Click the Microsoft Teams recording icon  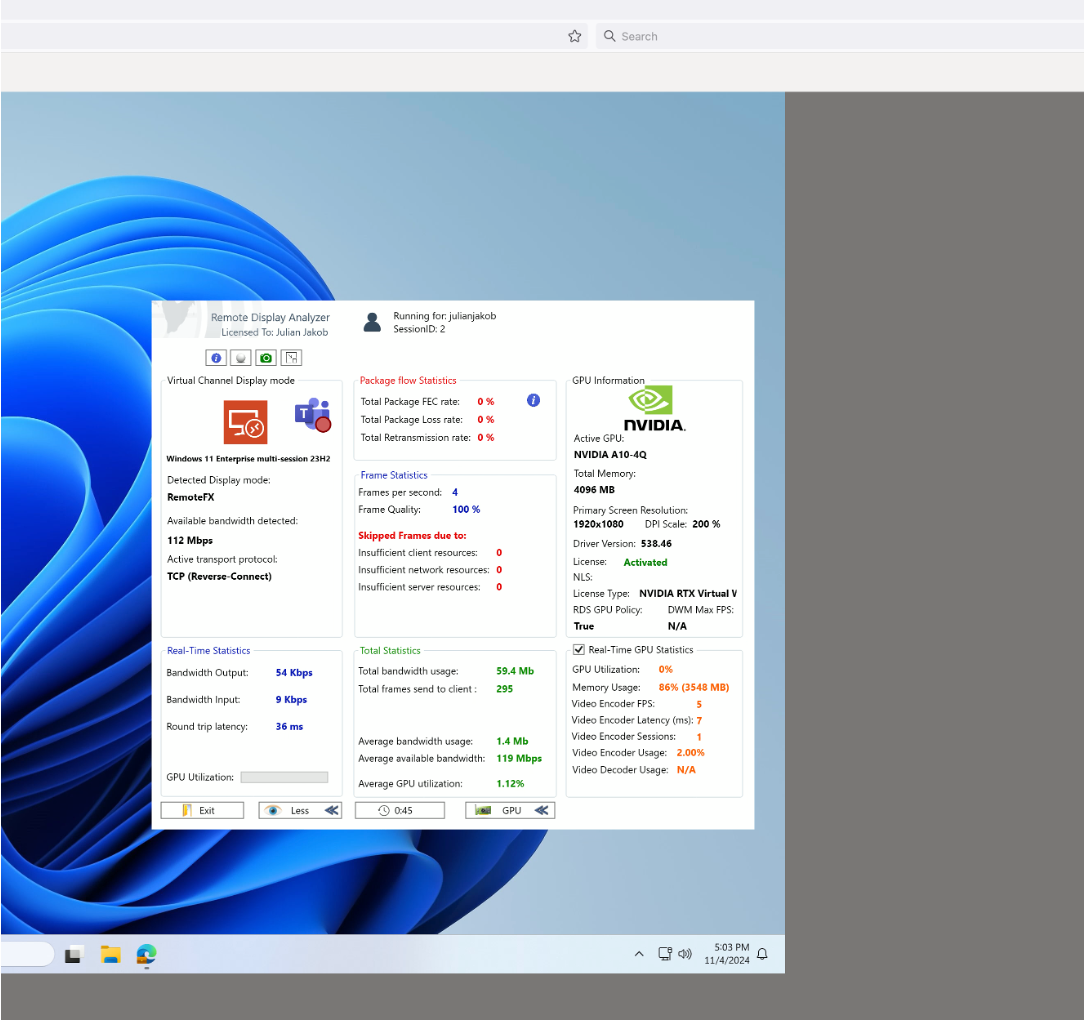click(x=313, y=415)
